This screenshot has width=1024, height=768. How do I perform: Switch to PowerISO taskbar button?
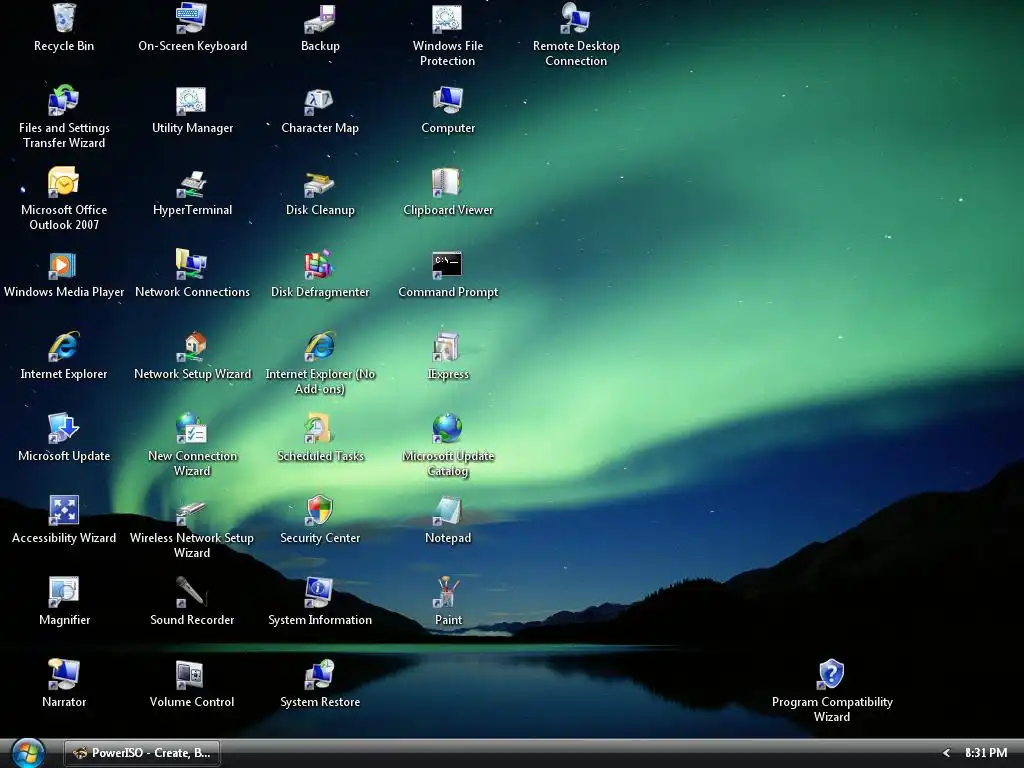[142, 753]
